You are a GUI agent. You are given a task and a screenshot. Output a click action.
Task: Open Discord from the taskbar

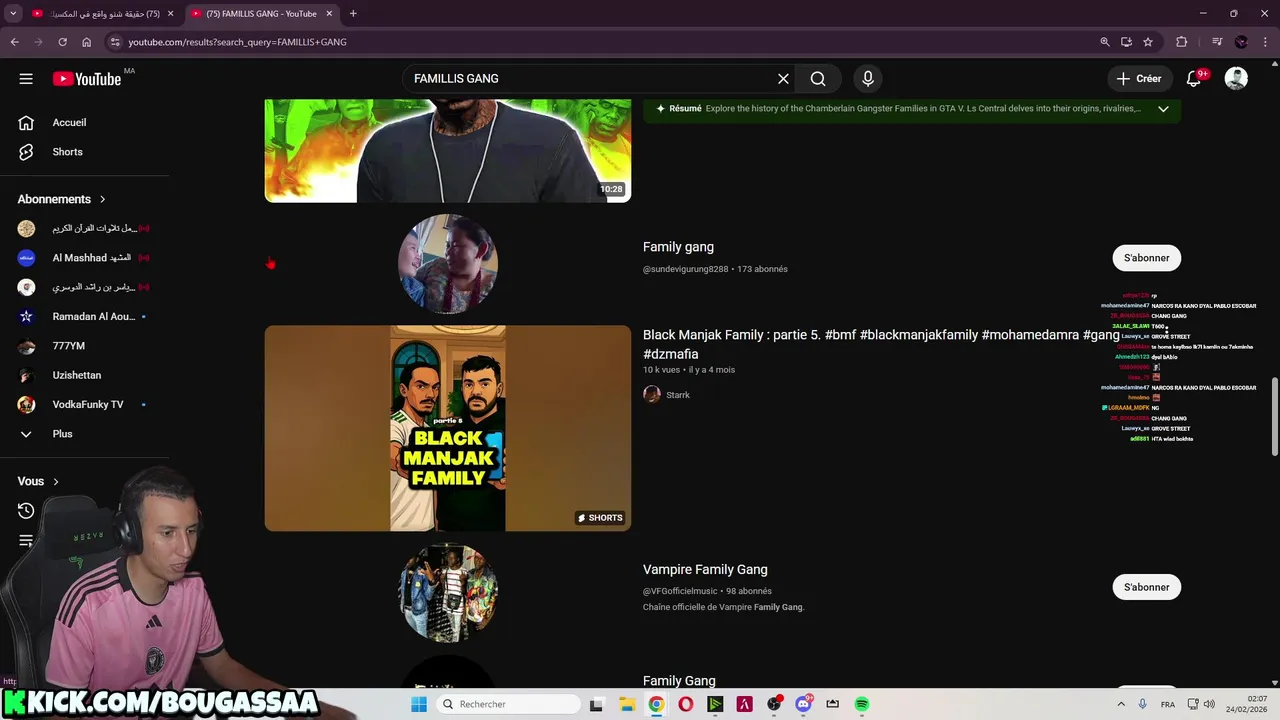tap(803, 704)
